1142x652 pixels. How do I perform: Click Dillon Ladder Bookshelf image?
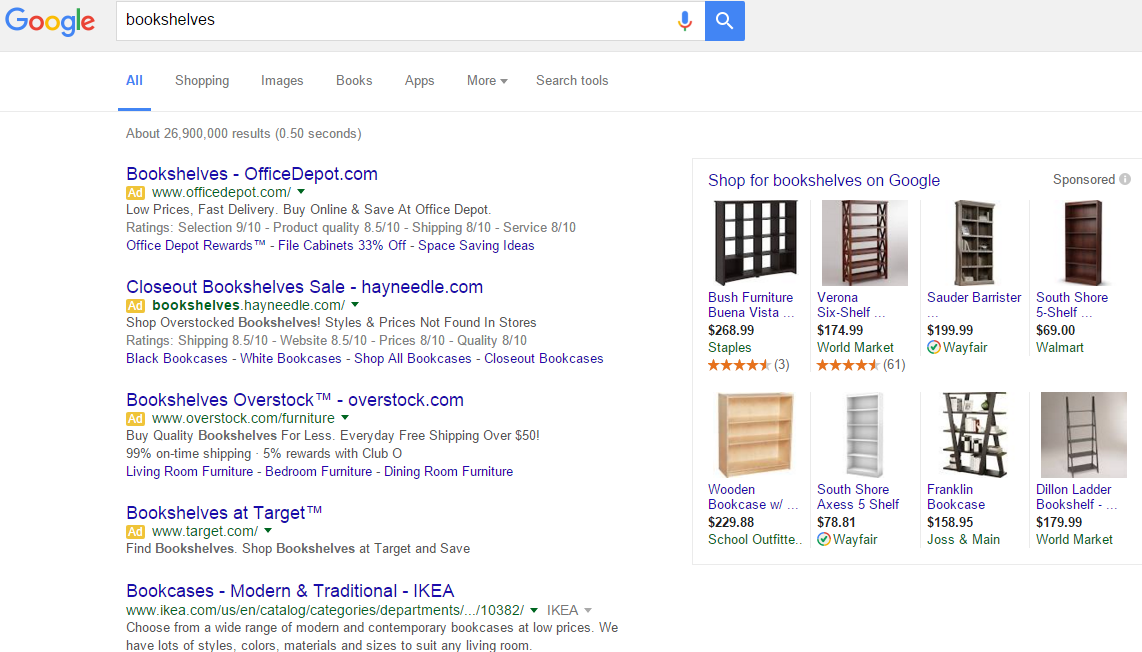pyautogui.click(x=1084, y=435)
